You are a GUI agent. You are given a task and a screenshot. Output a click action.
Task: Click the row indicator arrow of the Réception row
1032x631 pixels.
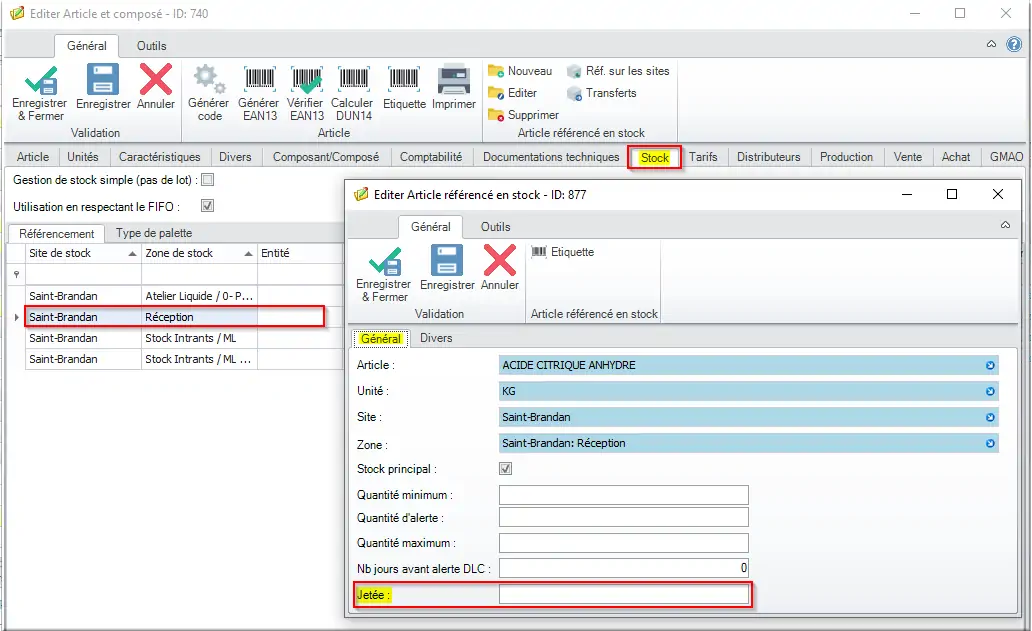coord(16,317)
